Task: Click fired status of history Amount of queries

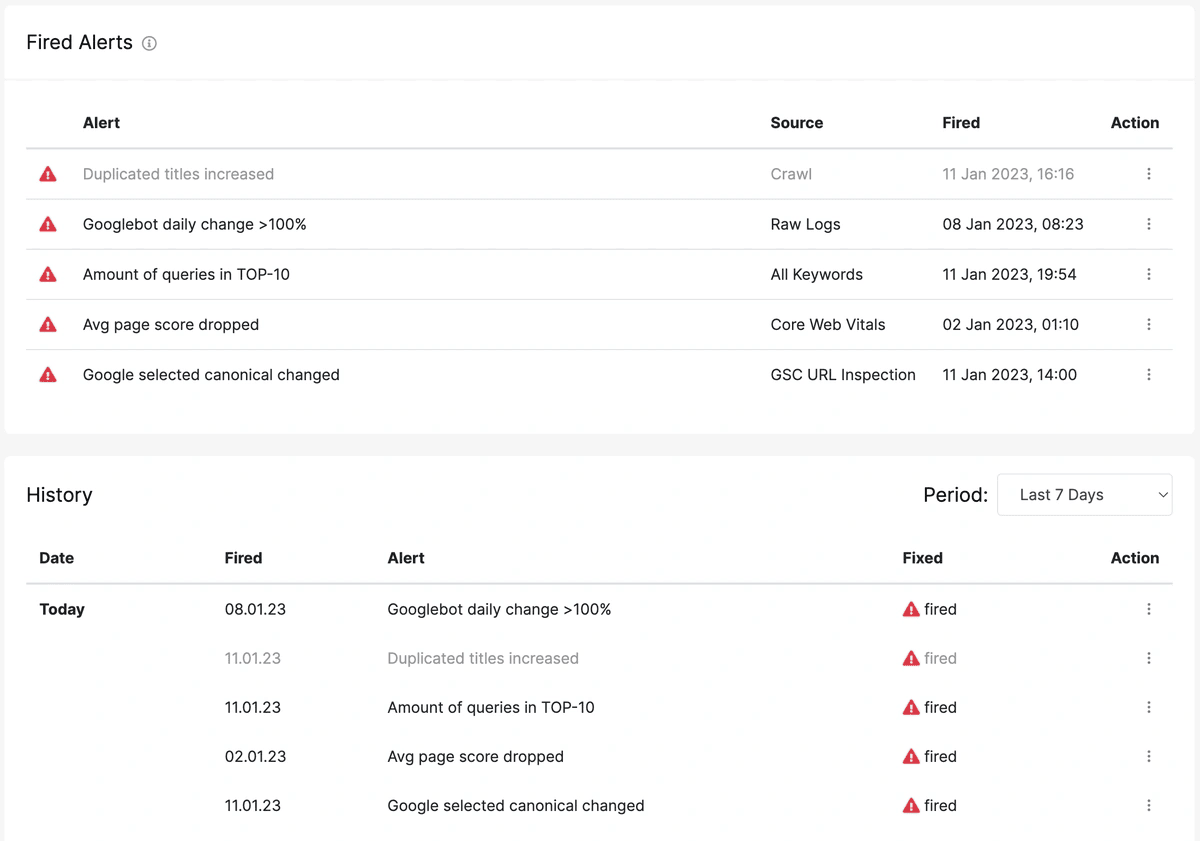Action: pyautogui.click(x=930, y=707)
